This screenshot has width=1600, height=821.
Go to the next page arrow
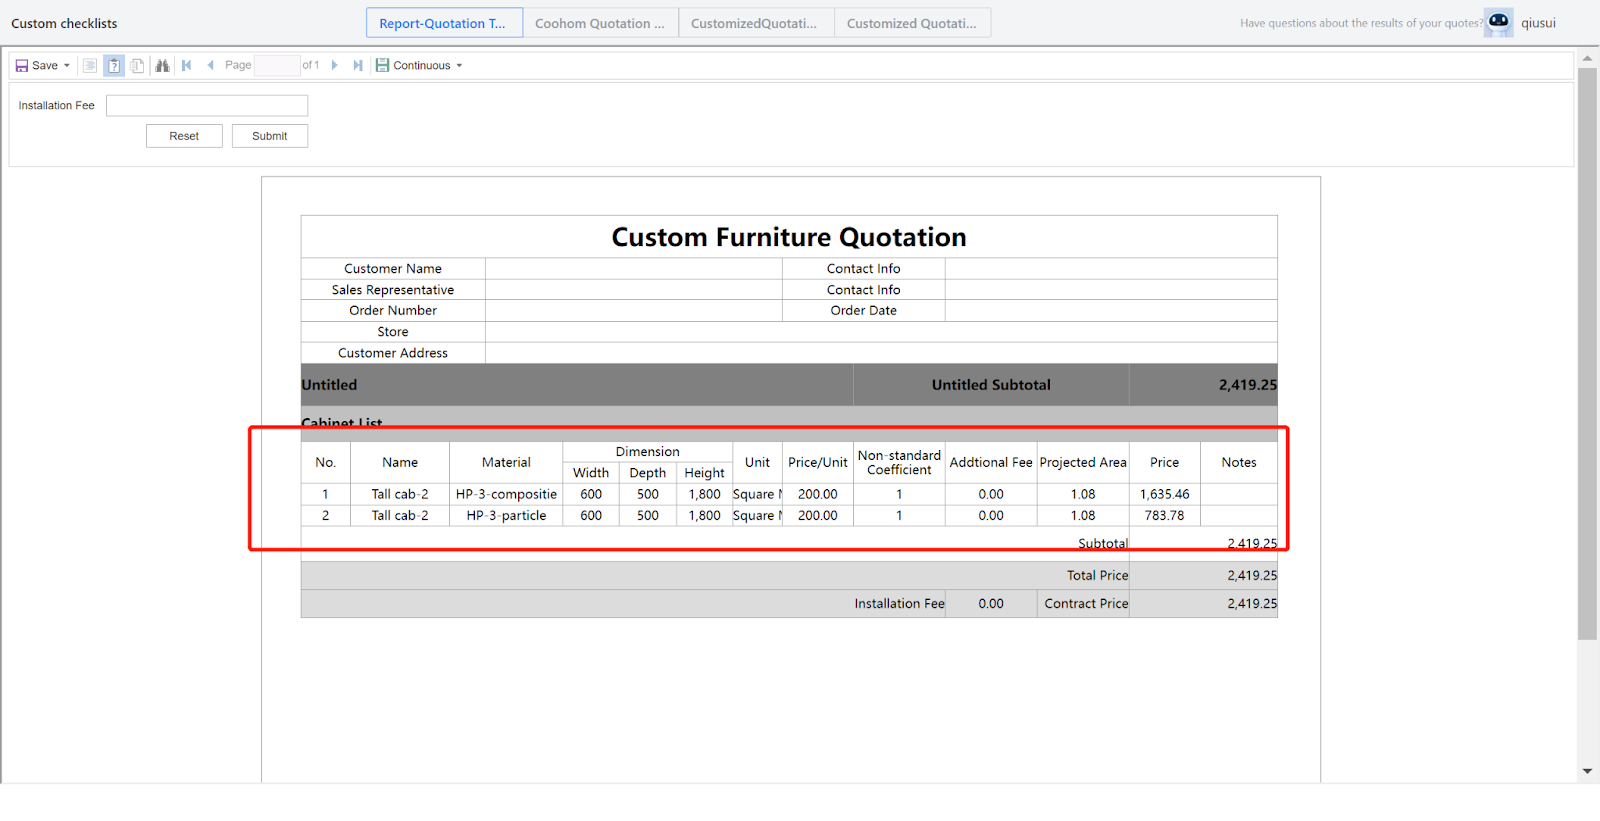click(335, 66)
